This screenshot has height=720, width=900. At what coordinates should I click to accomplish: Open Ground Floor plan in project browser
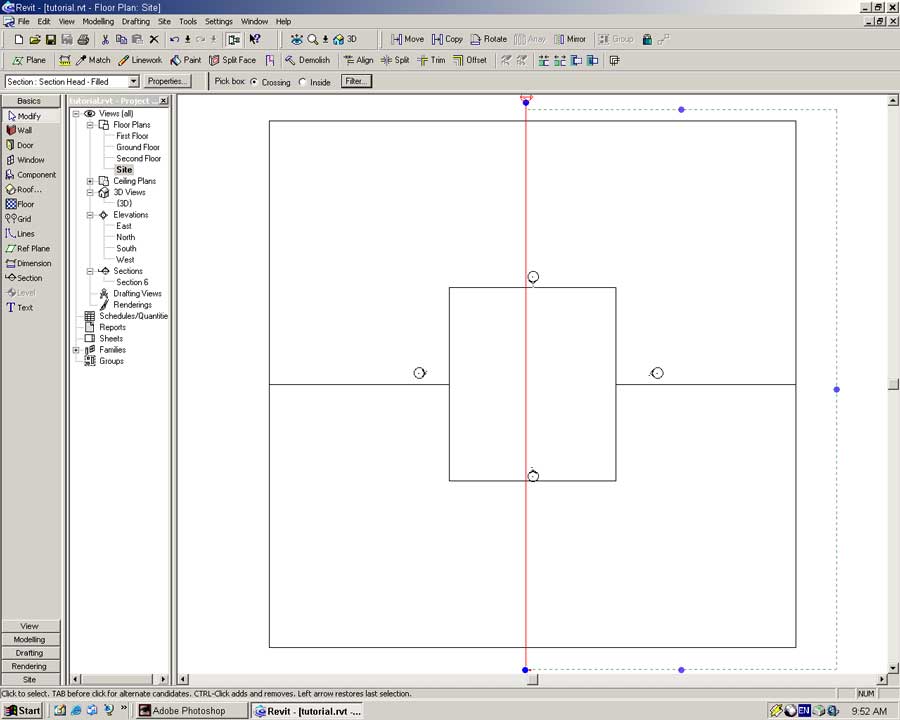coord(138,147)
